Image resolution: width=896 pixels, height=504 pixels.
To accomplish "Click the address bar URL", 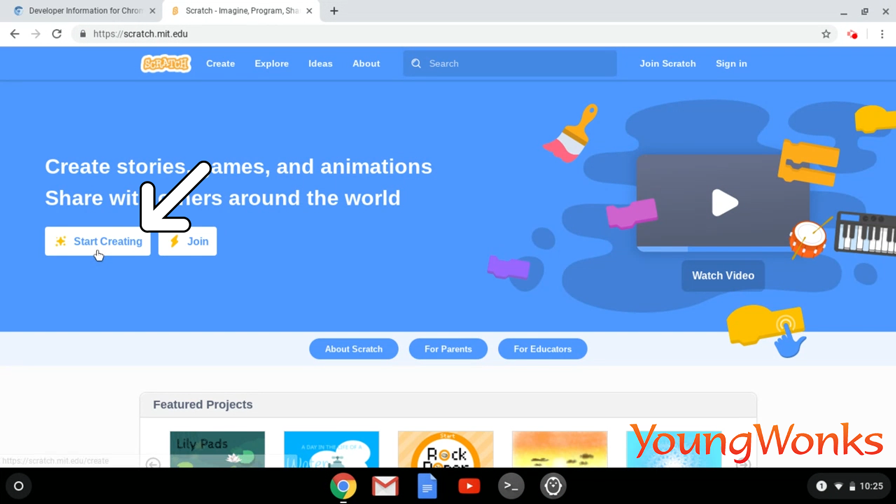I will pos(140,34).
